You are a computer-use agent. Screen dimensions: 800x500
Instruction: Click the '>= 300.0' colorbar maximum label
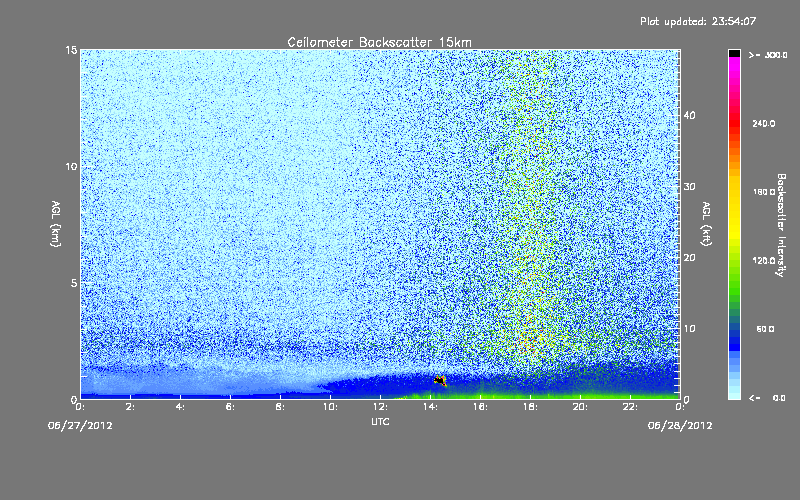(x=768, y=55)
